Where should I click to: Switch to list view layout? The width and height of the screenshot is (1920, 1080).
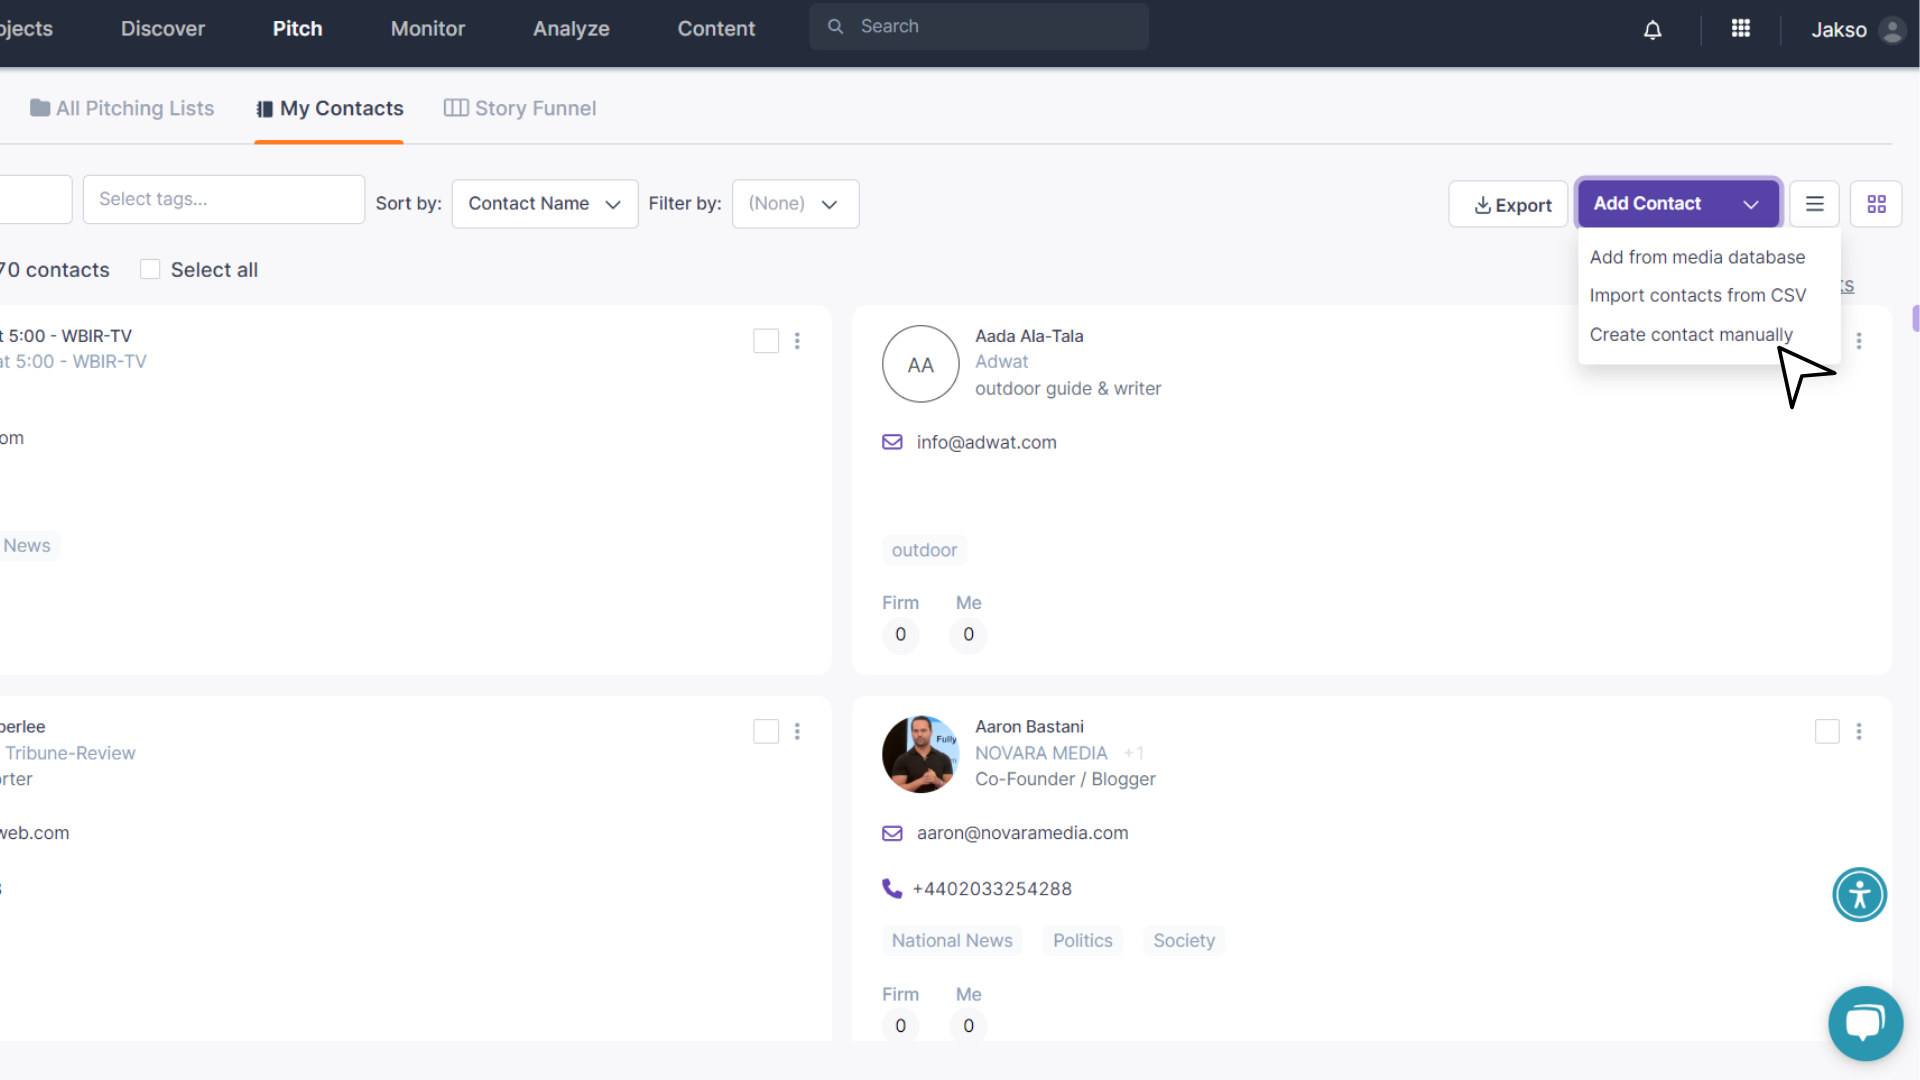coord(1815,204)
